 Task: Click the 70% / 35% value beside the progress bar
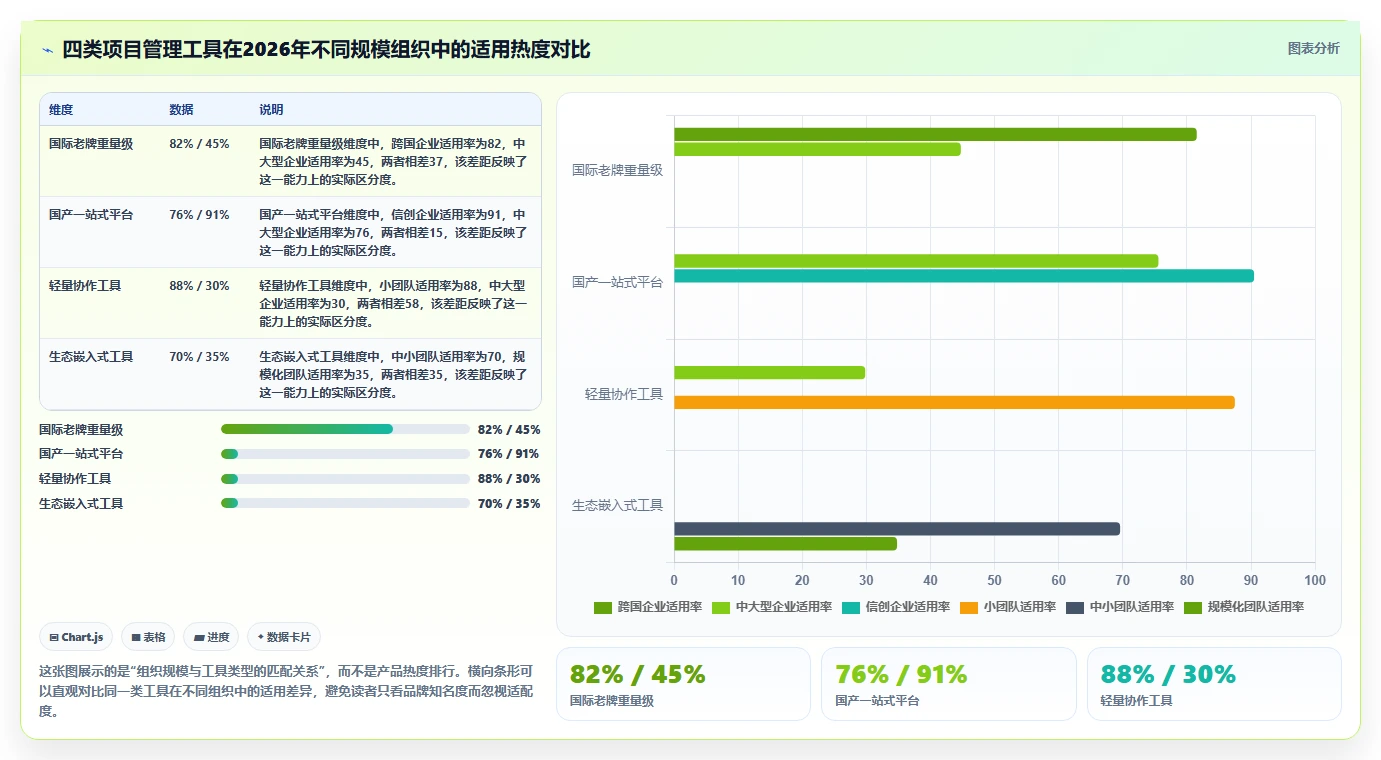coord(509,504)
